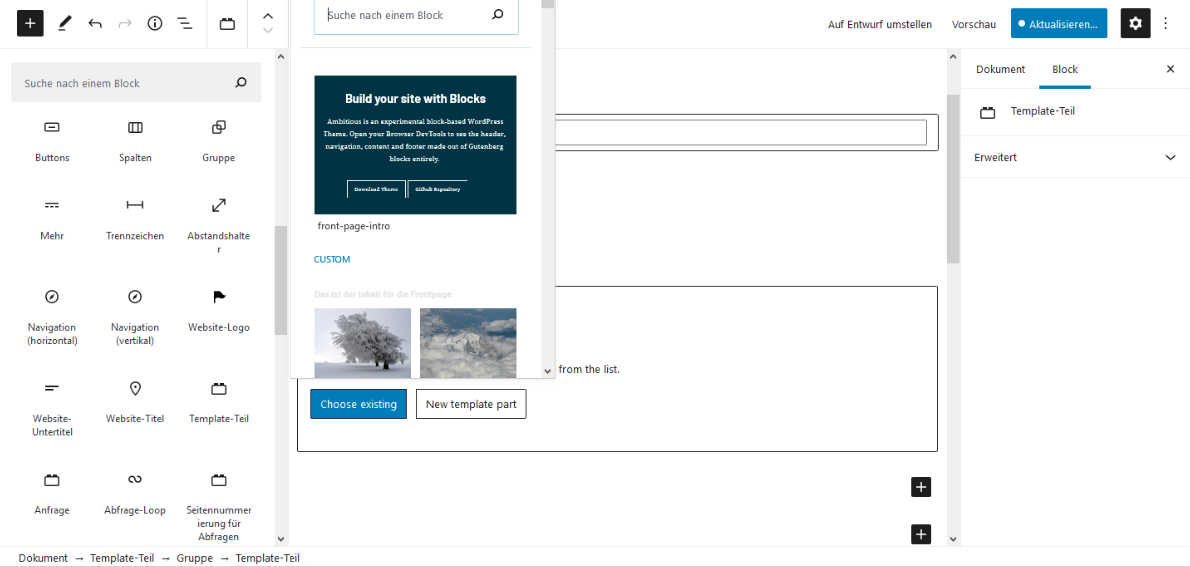The image size is (1190, 567).
Task: Select the Buttons block icon
Action: (52, 128)
